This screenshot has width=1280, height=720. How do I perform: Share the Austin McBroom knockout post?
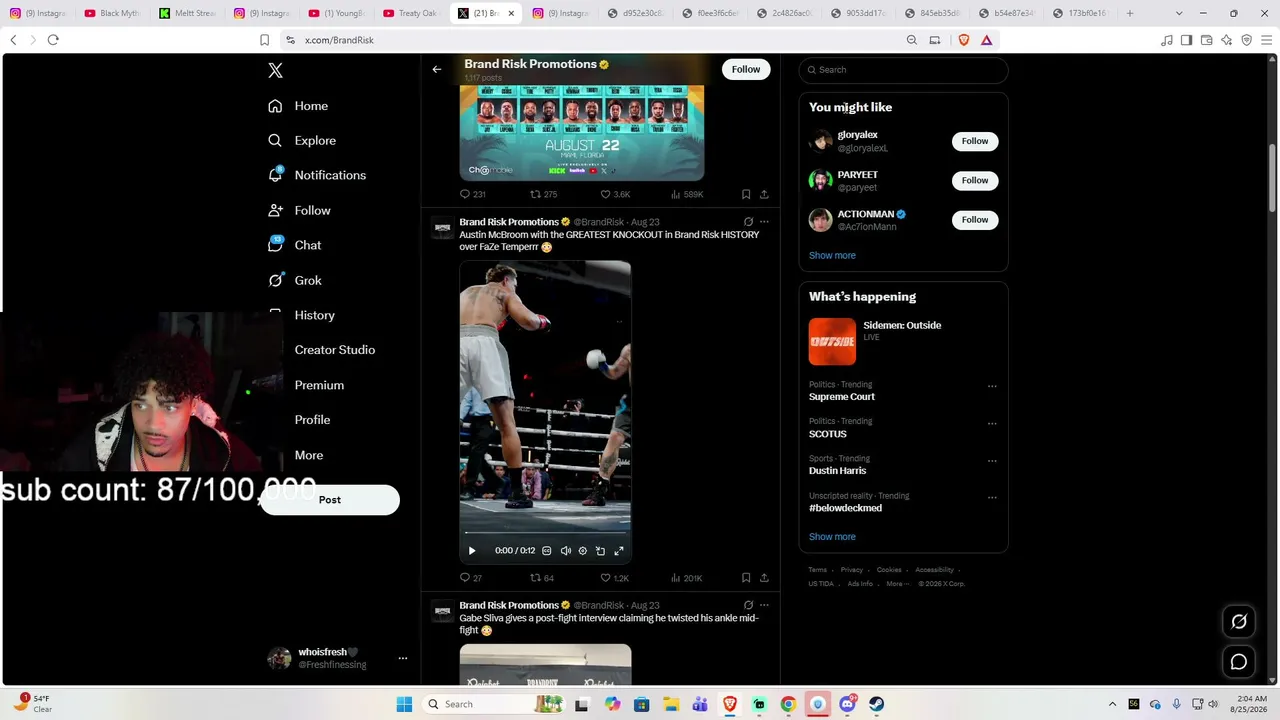click(764, 578)
